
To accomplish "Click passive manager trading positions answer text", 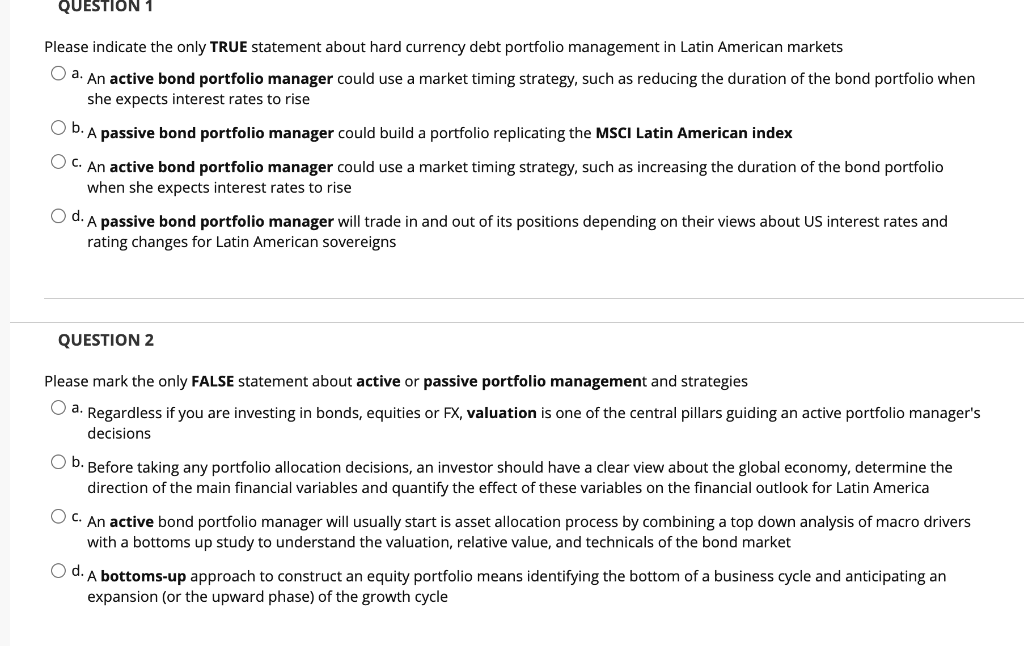I will coord(517,231).
